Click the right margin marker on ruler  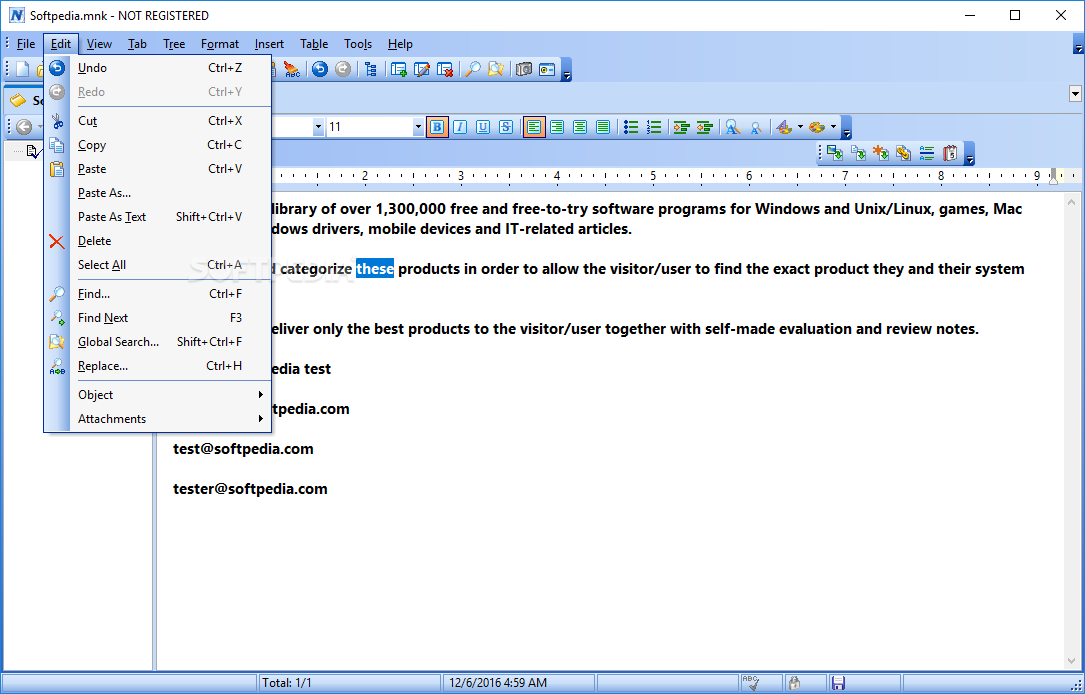coord(1053,176)
